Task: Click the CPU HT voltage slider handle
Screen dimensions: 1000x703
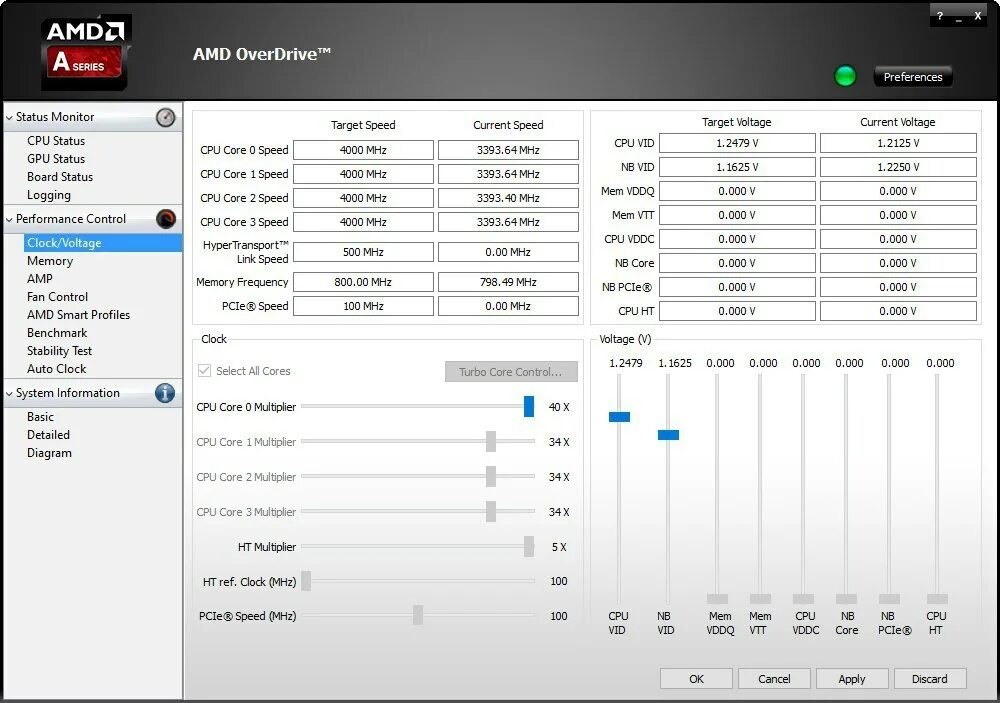Action: tap(937, 598)
